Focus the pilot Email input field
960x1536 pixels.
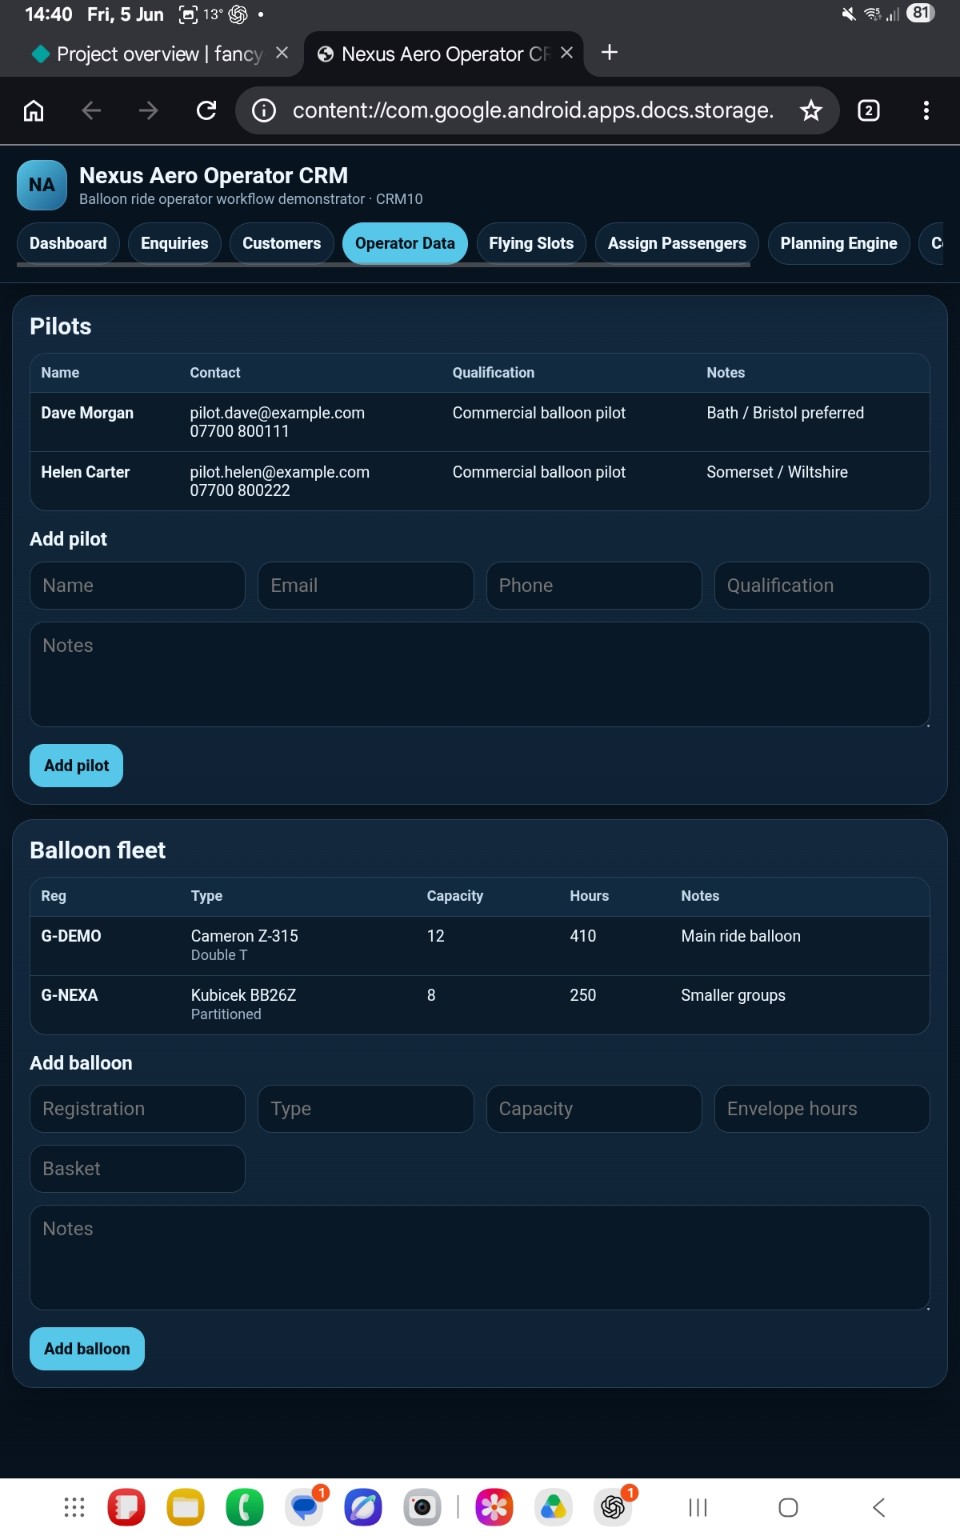tap(365, 586)
